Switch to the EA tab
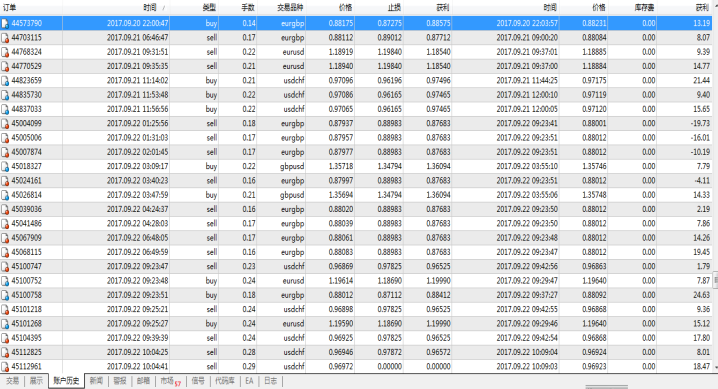The image size is (718, 389). 249,381
